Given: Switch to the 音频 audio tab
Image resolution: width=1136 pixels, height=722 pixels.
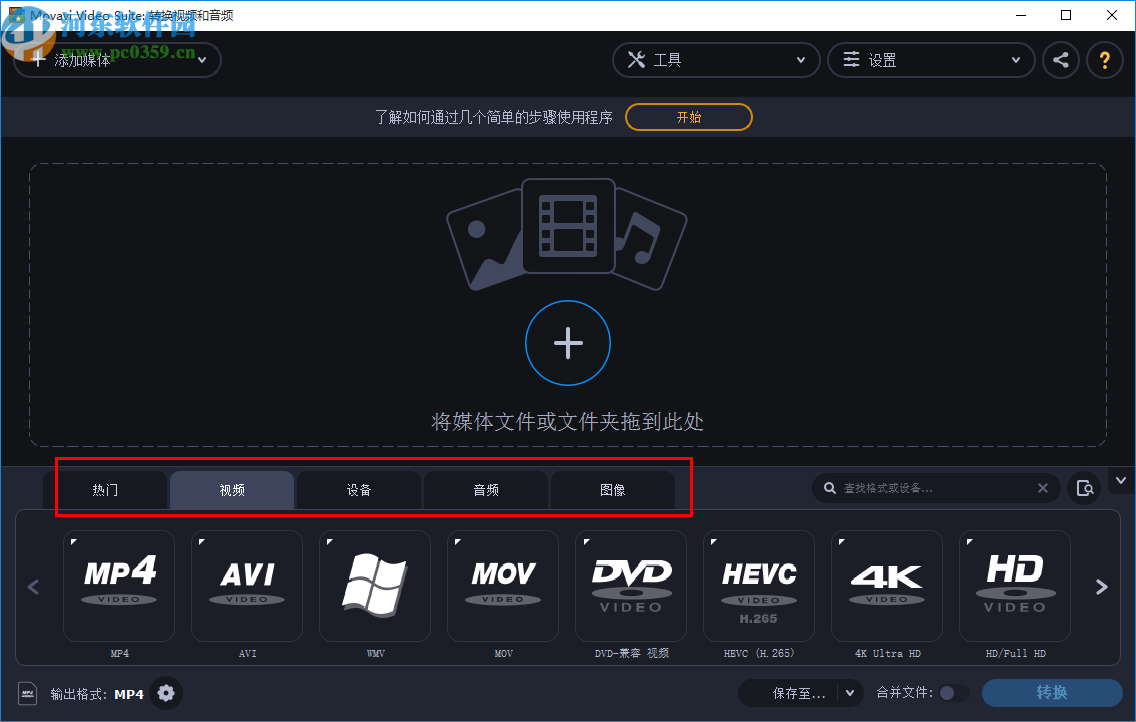Looking at the screenshot, I should point(486,490).
